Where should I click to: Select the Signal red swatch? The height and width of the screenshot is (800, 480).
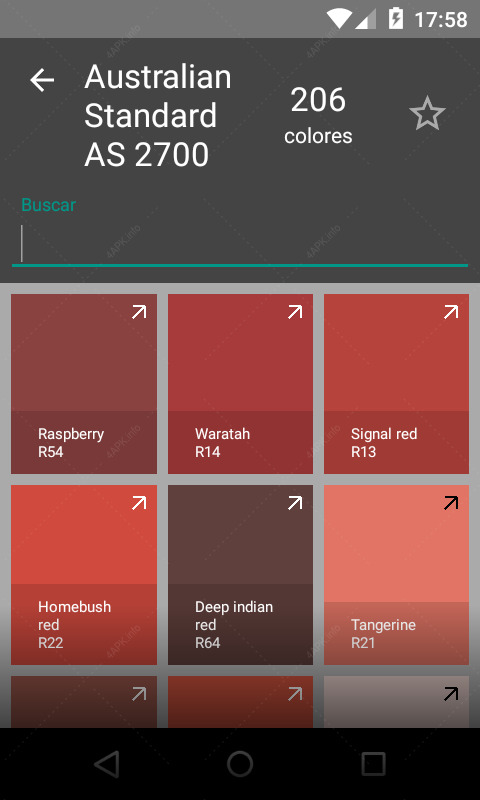pos(396,384)
